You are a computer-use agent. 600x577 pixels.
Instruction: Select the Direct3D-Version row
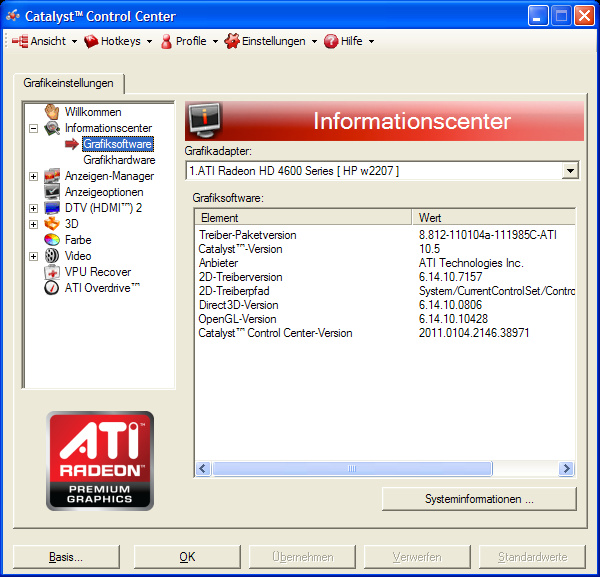pyautogui.click(x=385, y=305)
